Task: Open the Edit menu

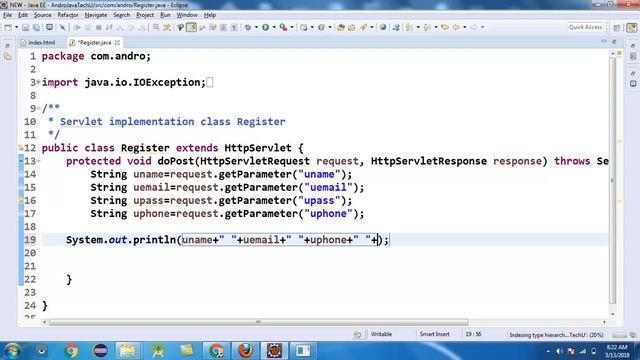Action: point(23,15)
